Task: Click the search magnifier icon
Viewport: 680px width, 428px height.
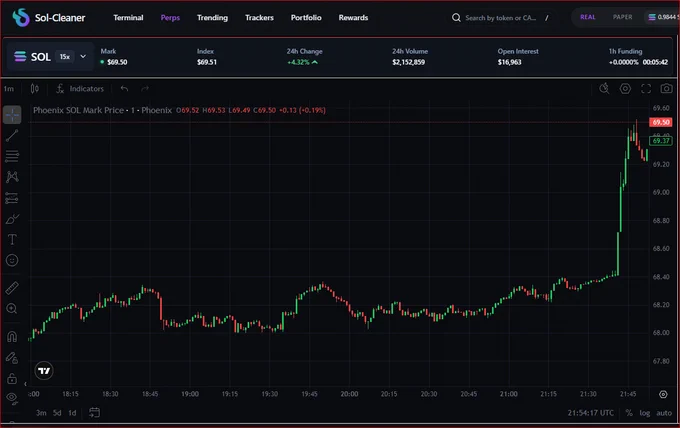Action: 456,18
